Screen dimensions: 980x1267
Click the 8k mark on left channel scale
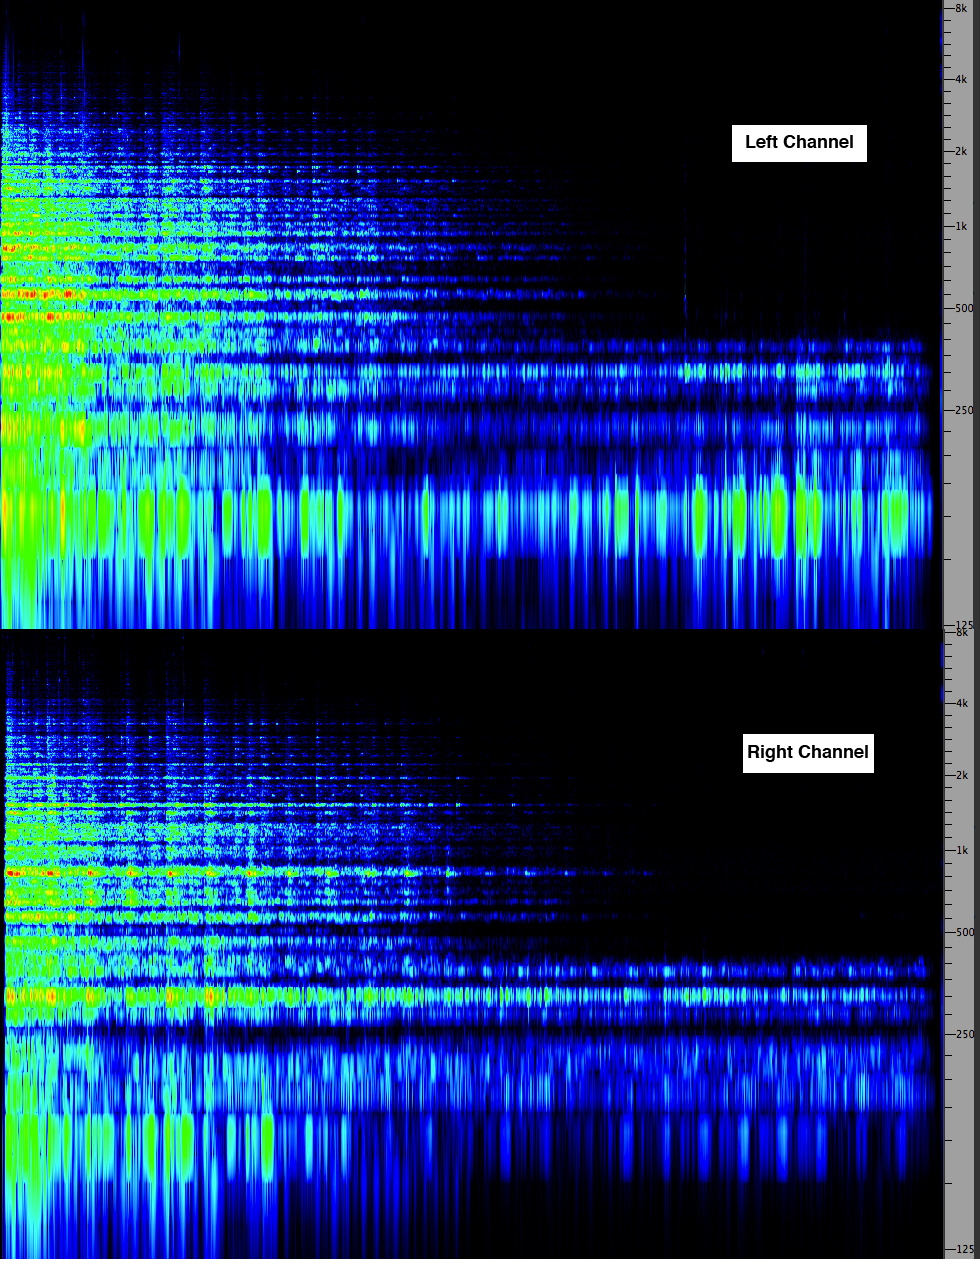(960, 8)
